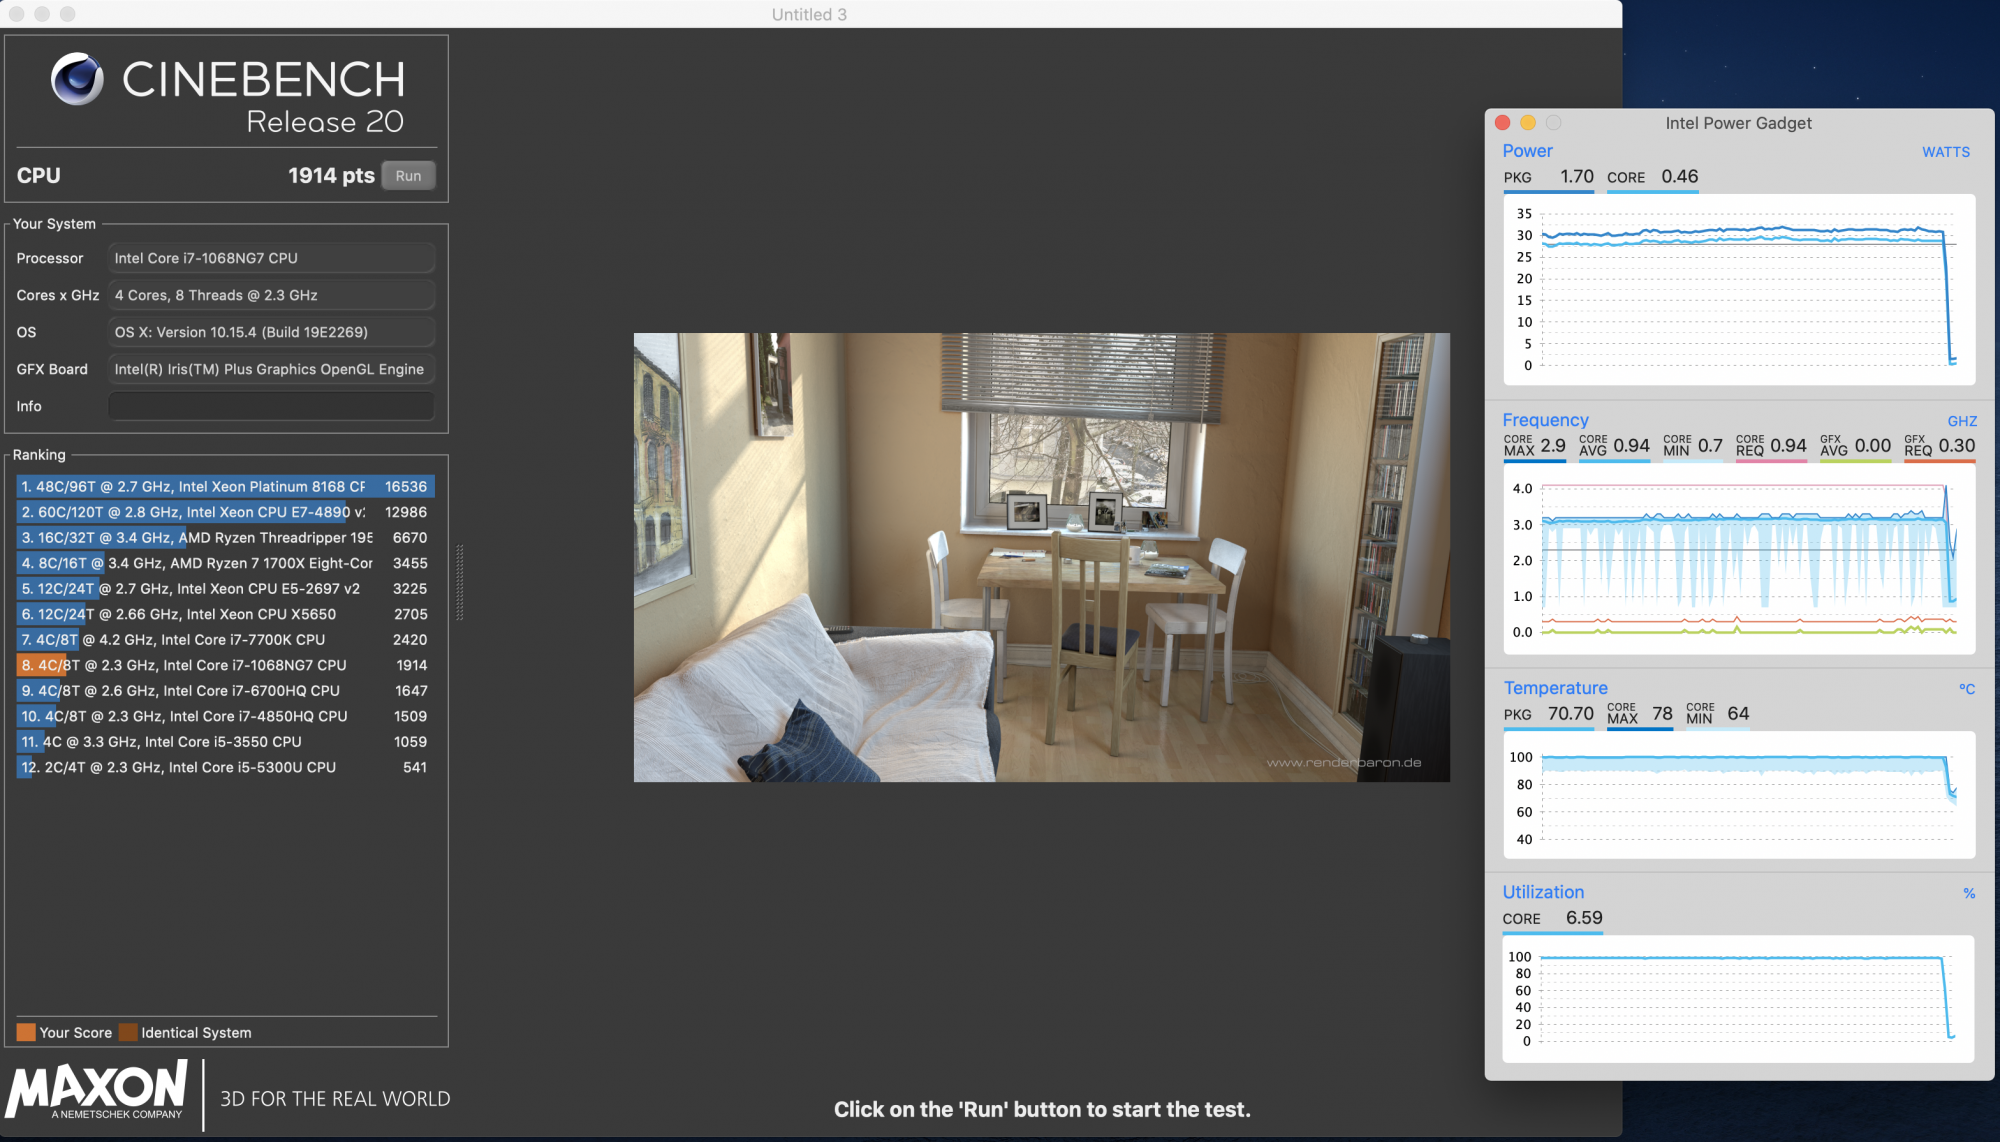Image resolution: width=2000 pixels, height=1142 pixels.
Task: Minimize the Intel Power Gadget window
Action: tap(1528, 123)
